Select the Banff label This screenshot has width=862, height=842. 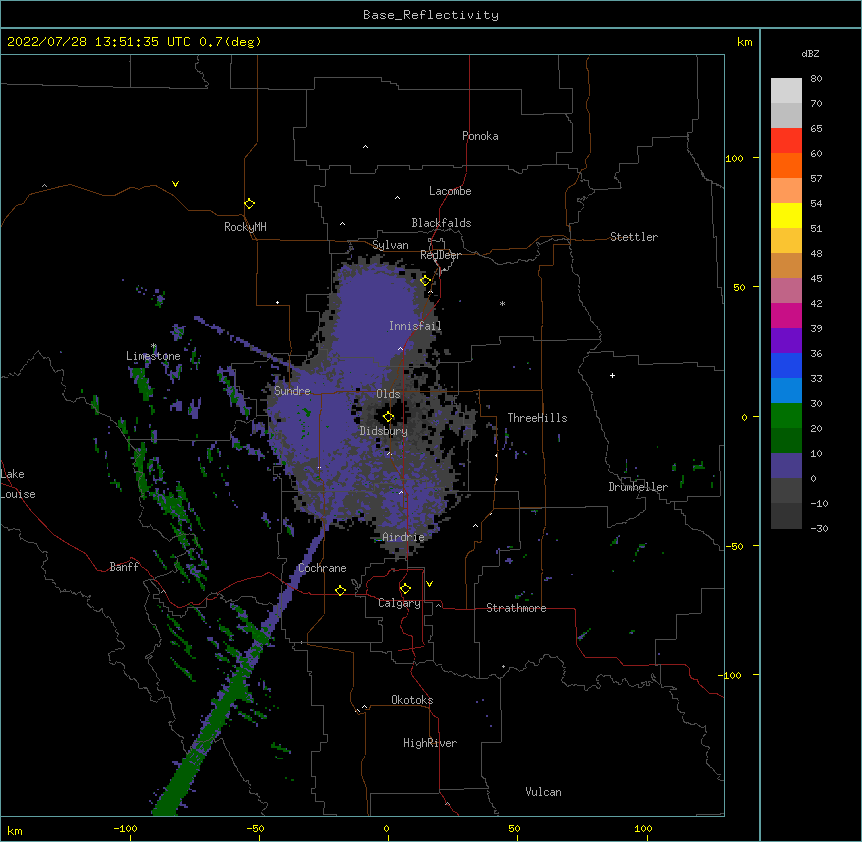(x=124, y=567)
